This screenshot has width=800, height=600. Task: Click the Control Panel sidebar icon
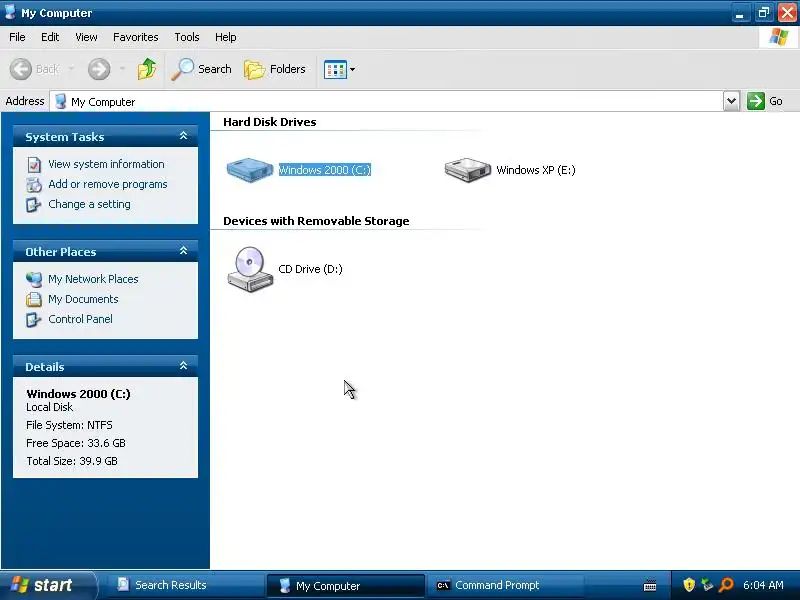[34, 319]
